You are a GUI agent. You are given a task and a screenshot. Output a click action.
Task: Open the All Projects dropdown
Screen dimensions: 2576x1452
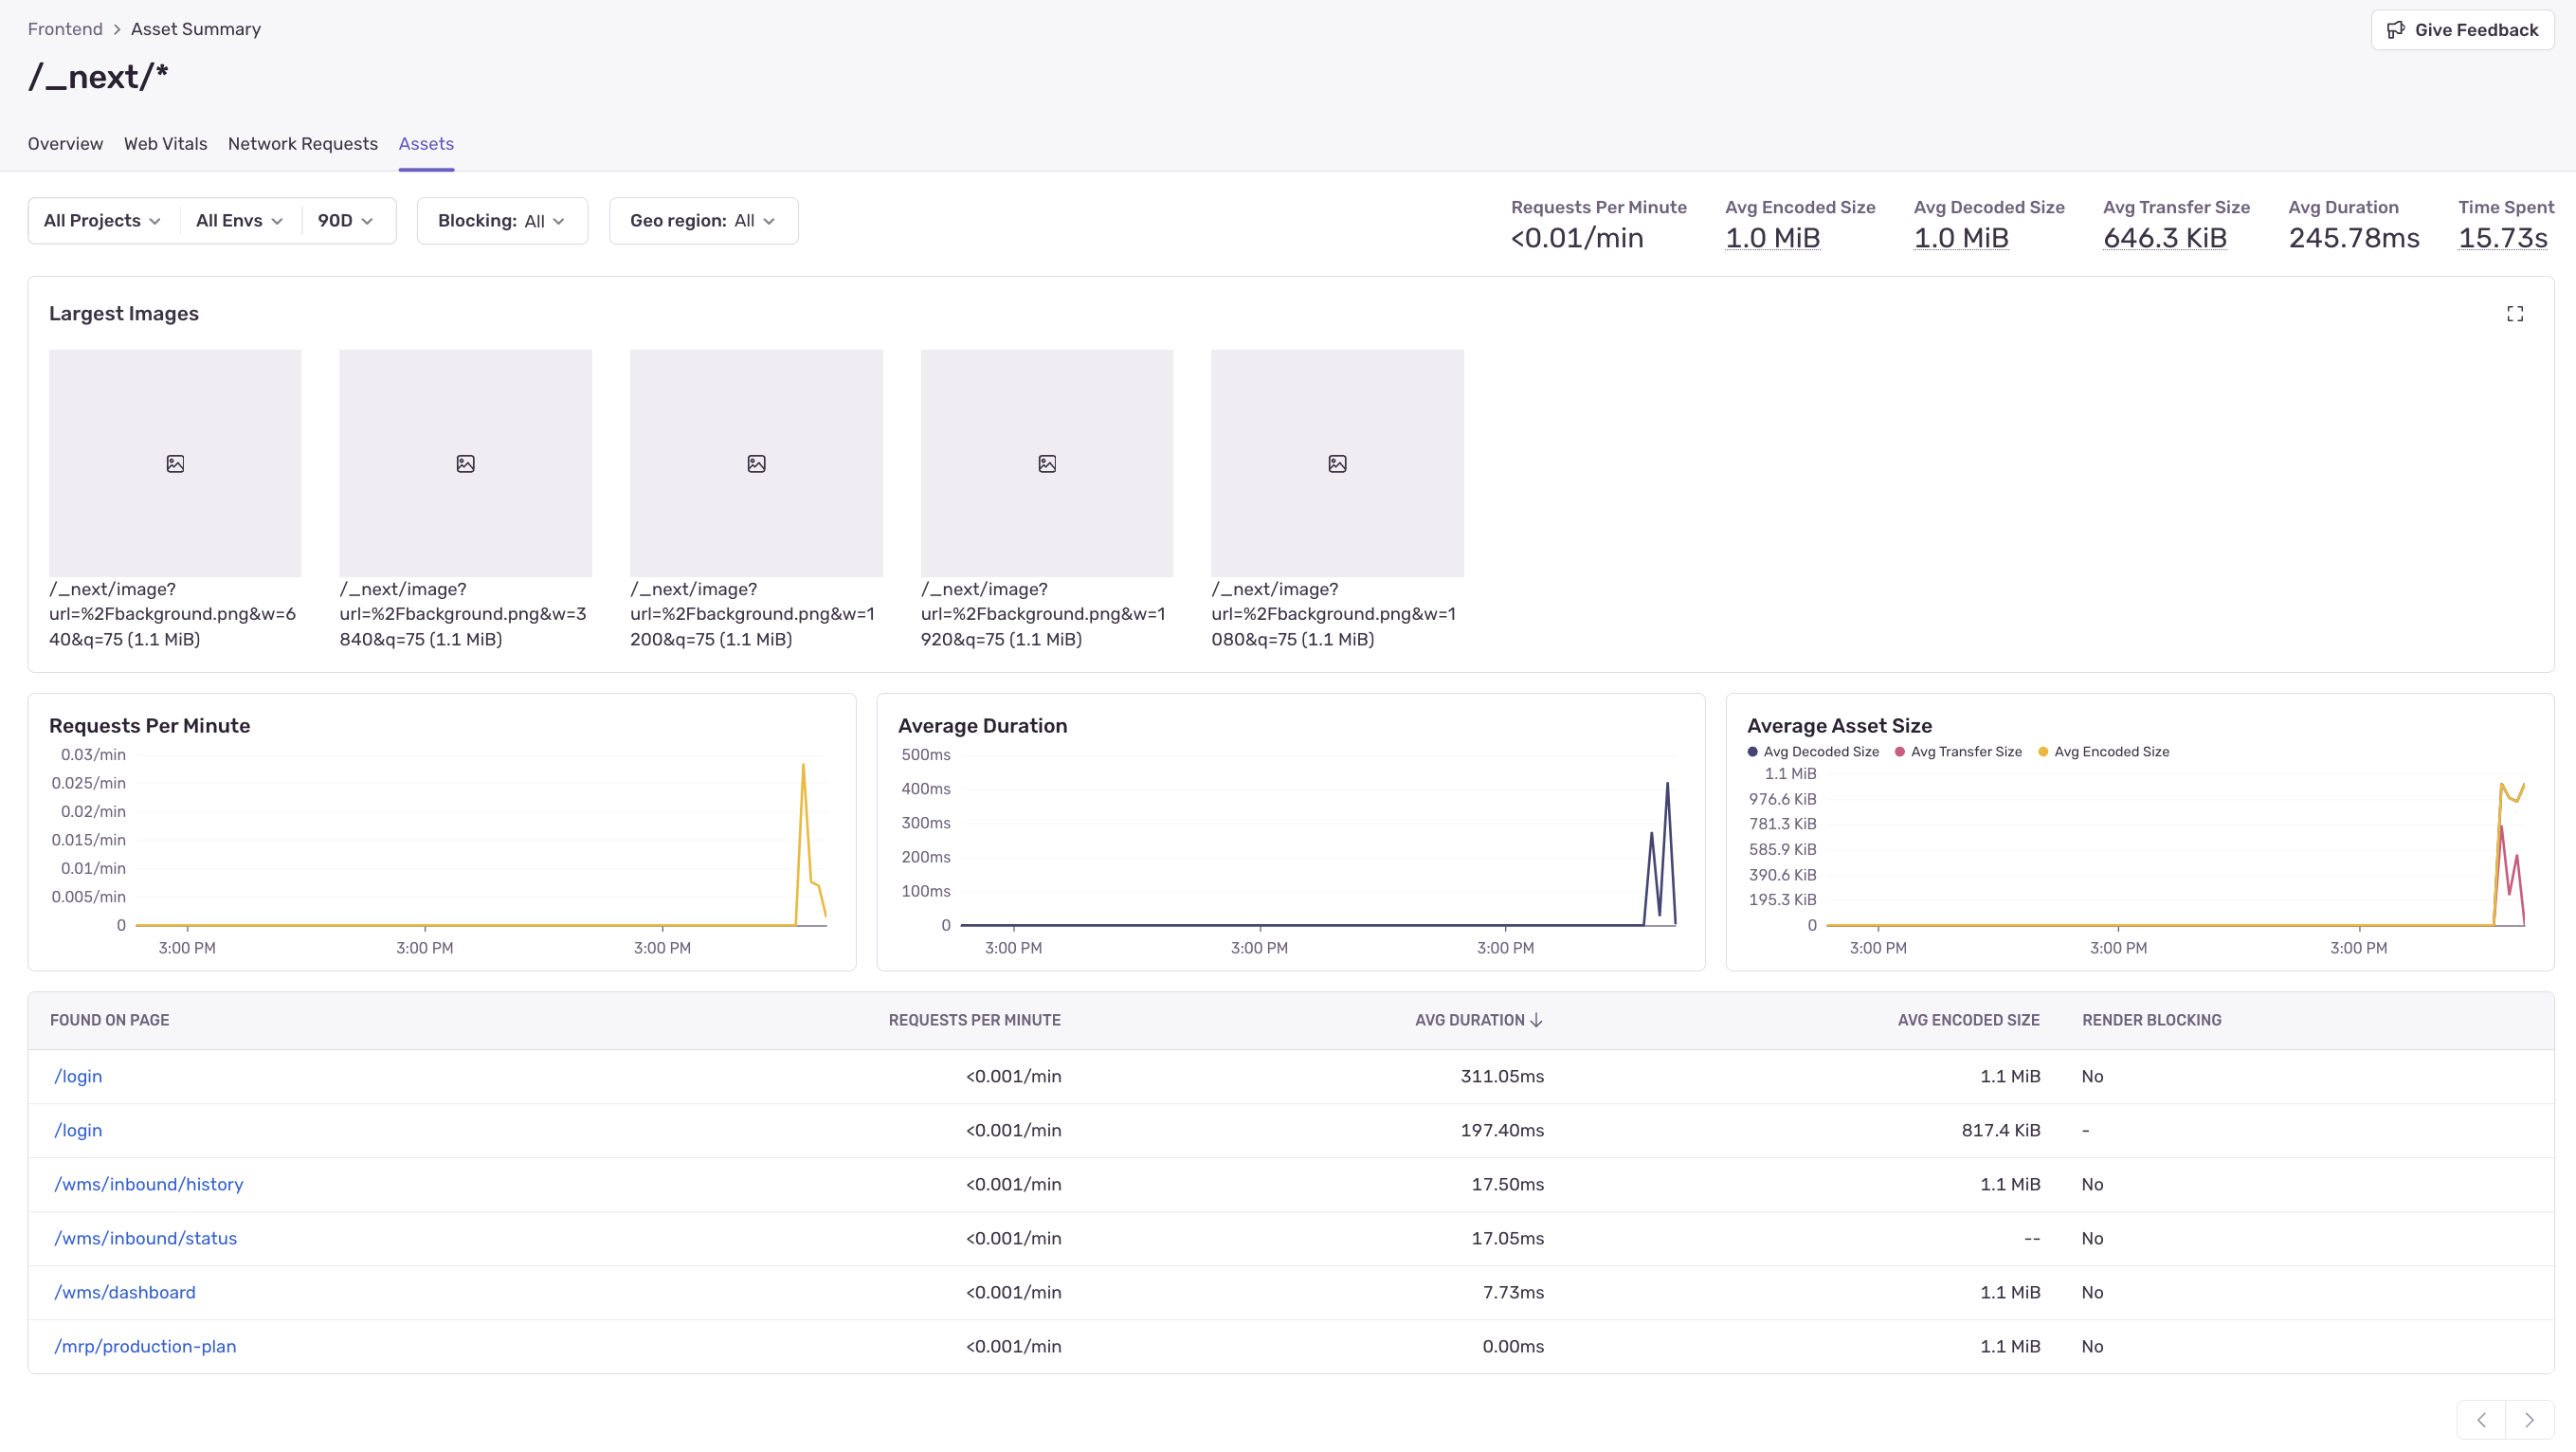click(x=102, y=221)
